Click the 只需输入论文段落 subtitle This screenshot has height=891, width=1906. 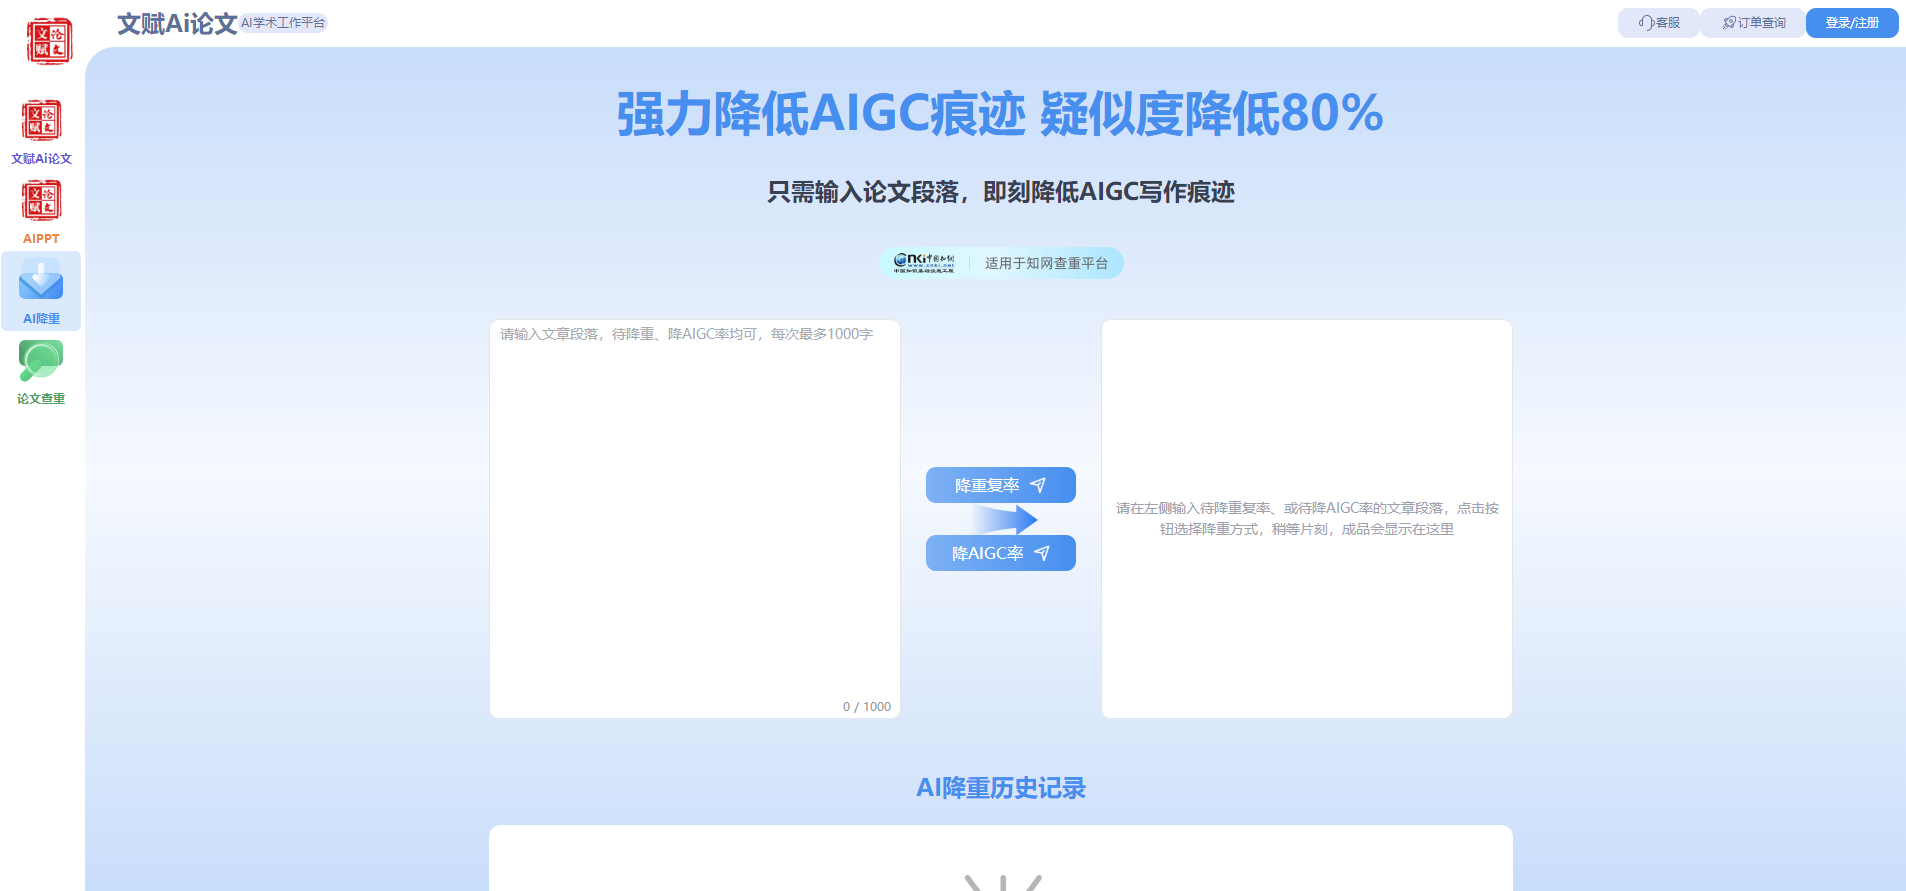(1001, 192)
